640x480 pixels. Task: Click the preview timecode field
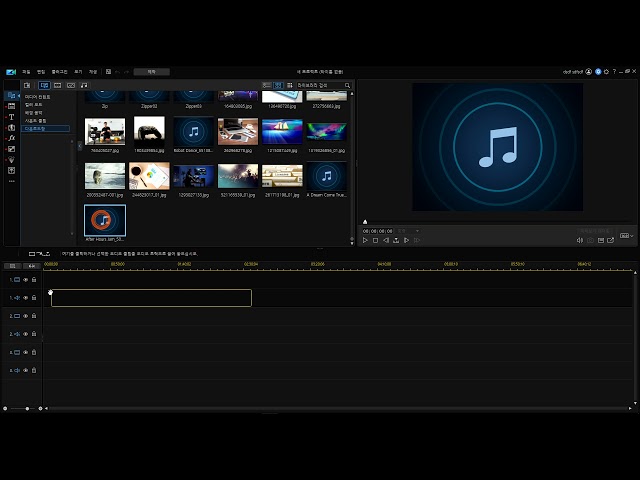click(378, 231)
